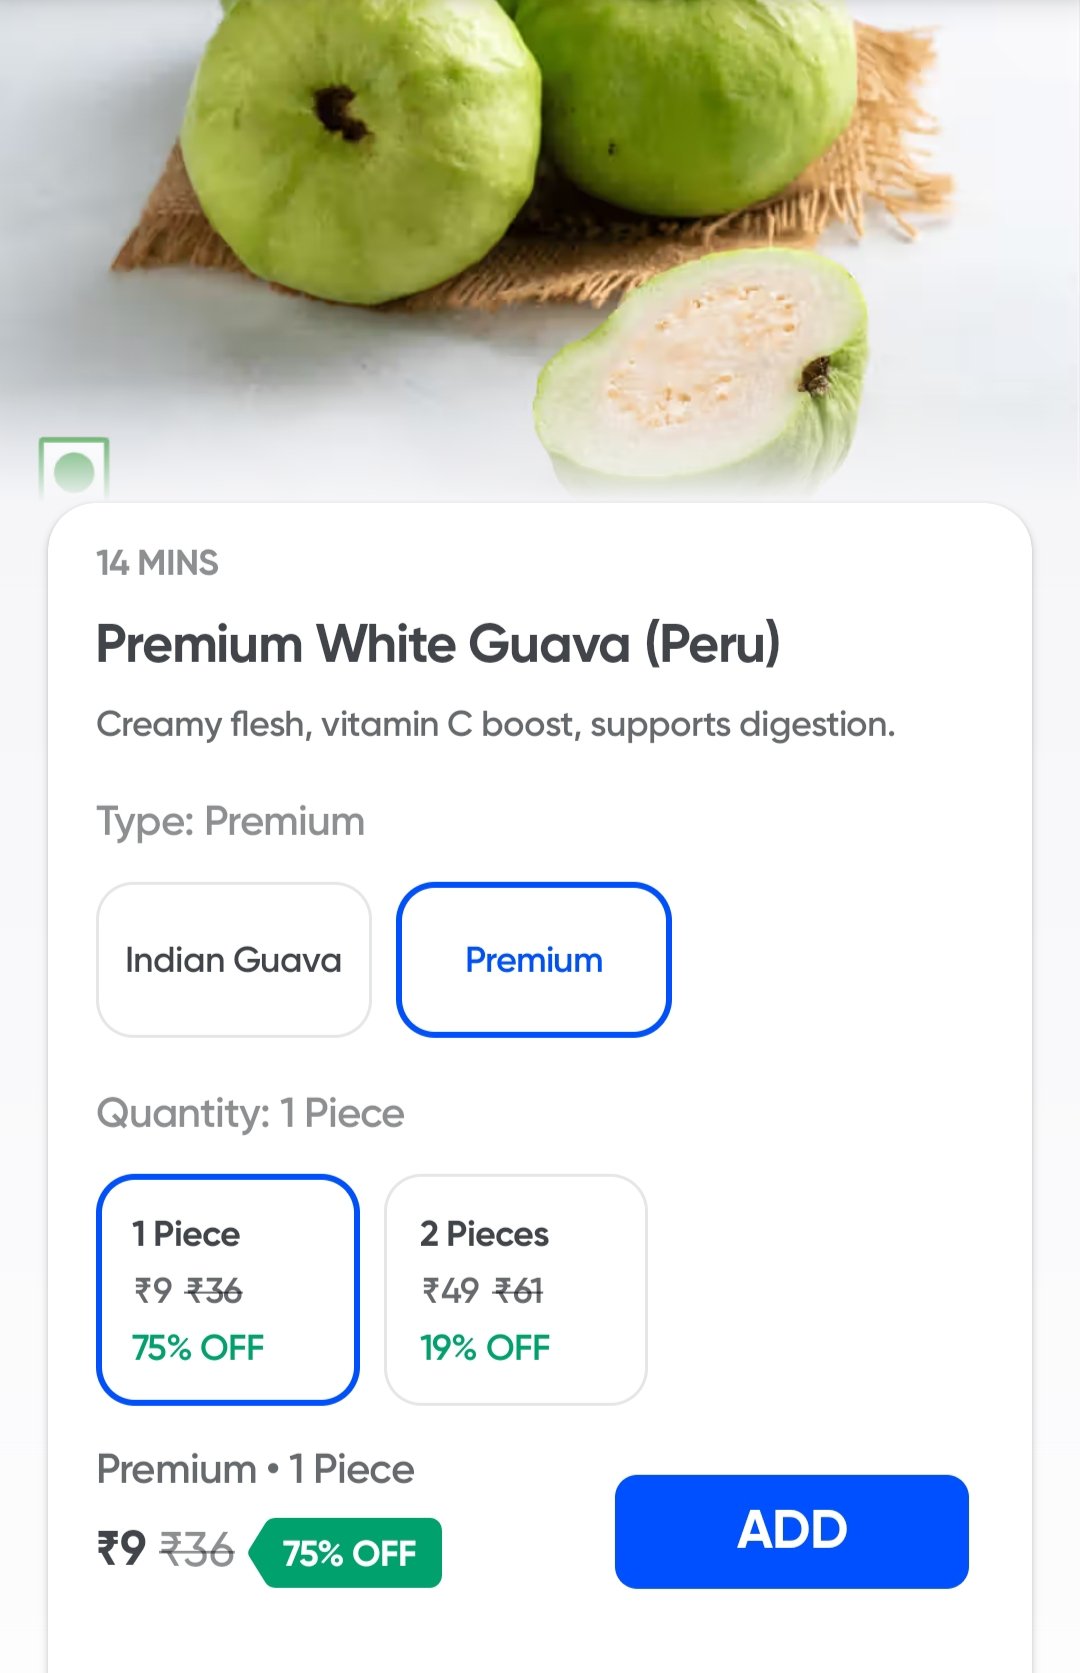Tap the 19% OFF label in 2 Pieces
The image size is (1080, 1673).
pyautogui.click(x=485, y=1348)
